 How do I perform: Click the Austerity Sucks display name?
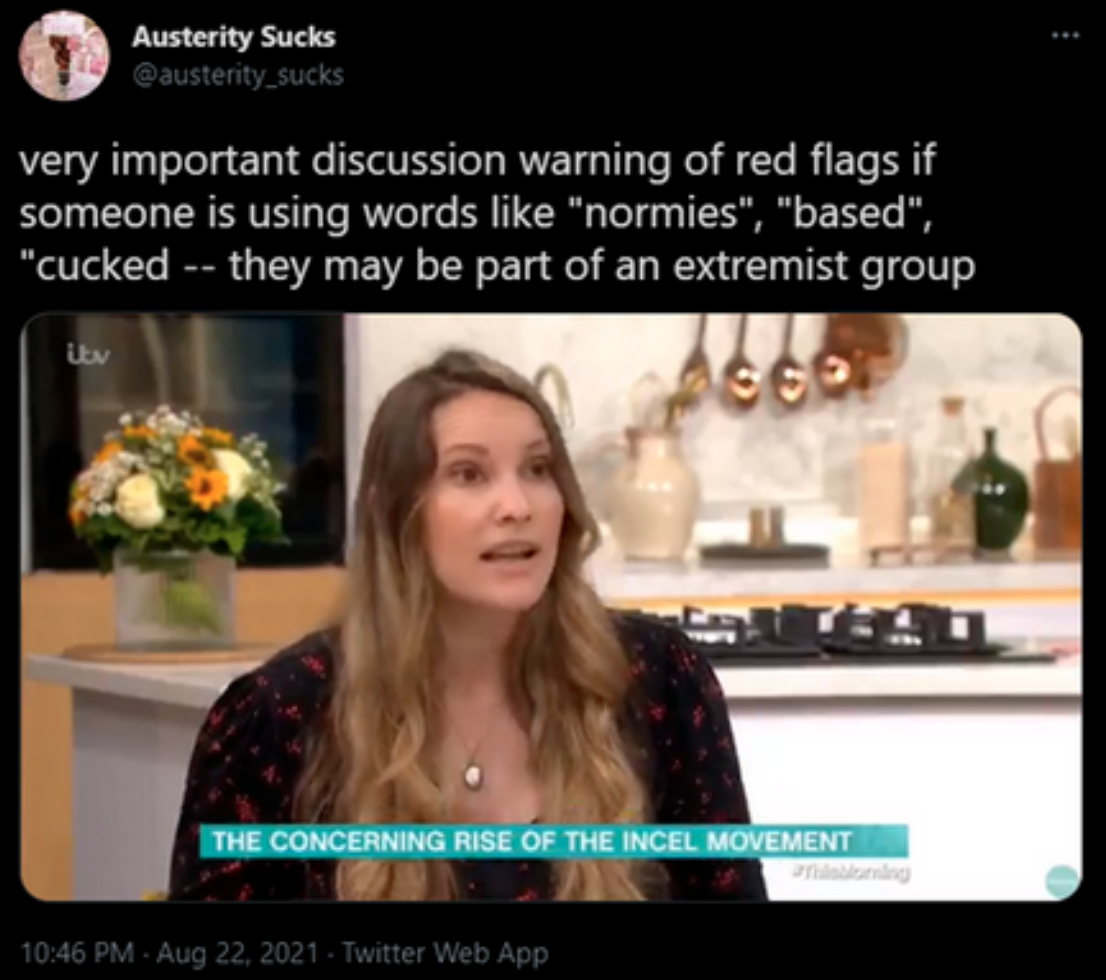click(x=233, y=37)
